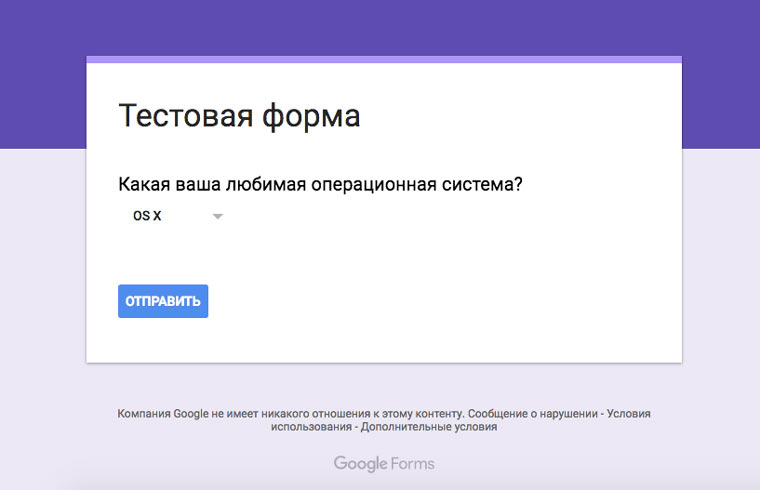Click the word система? in the question
The image size is (760, 490).
(x=482, y=185)
